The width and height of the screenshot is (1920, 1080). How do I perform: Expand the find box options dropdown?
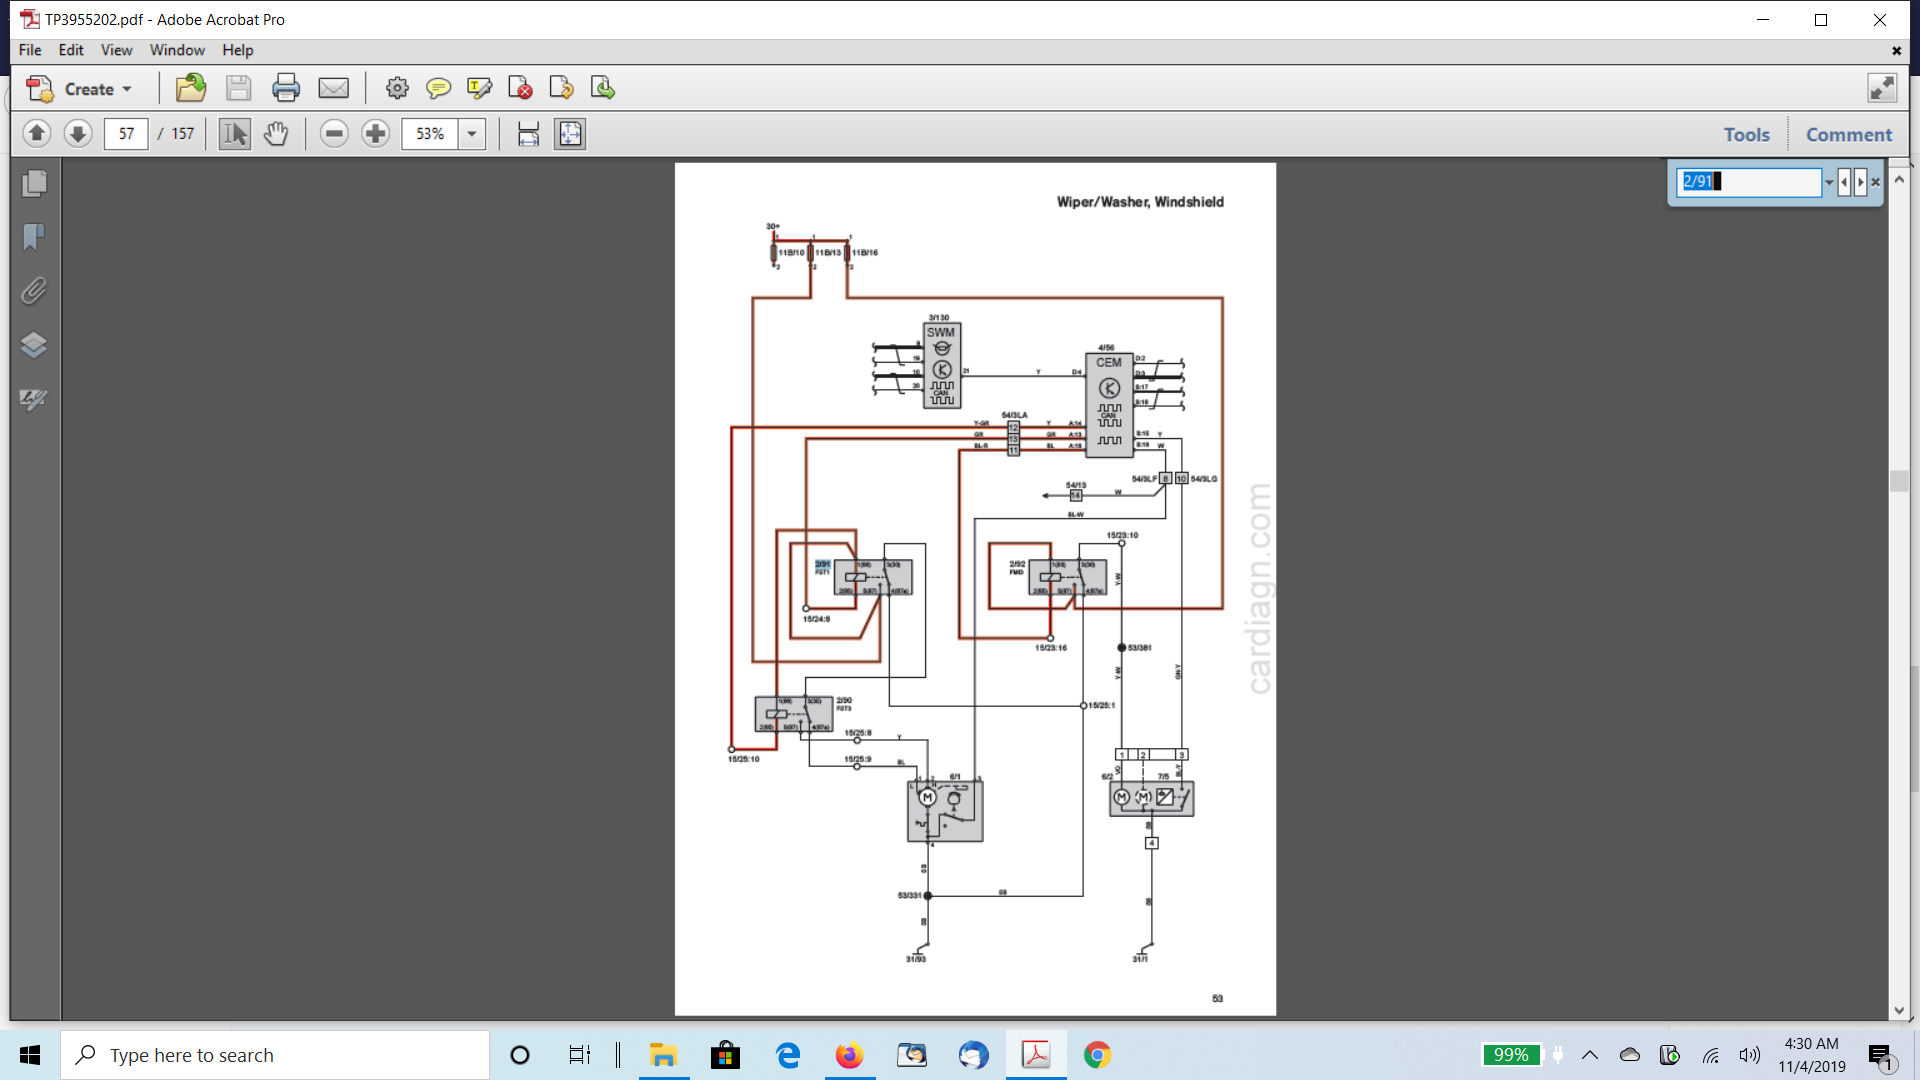1829,182
